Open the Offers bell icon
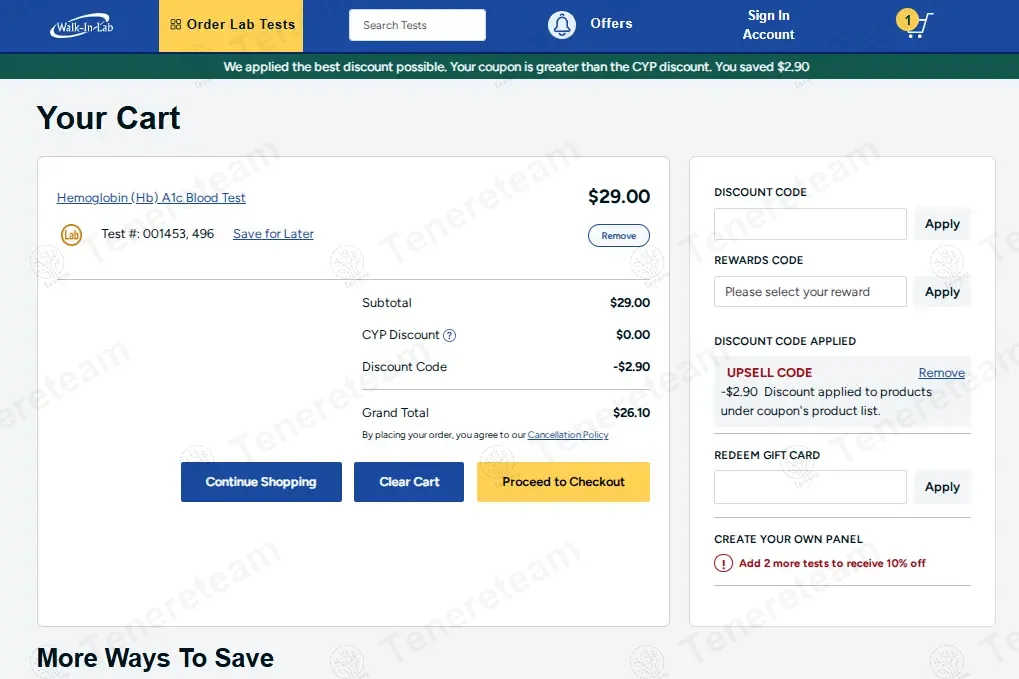The image size is (1019, 679). [562, 25]
